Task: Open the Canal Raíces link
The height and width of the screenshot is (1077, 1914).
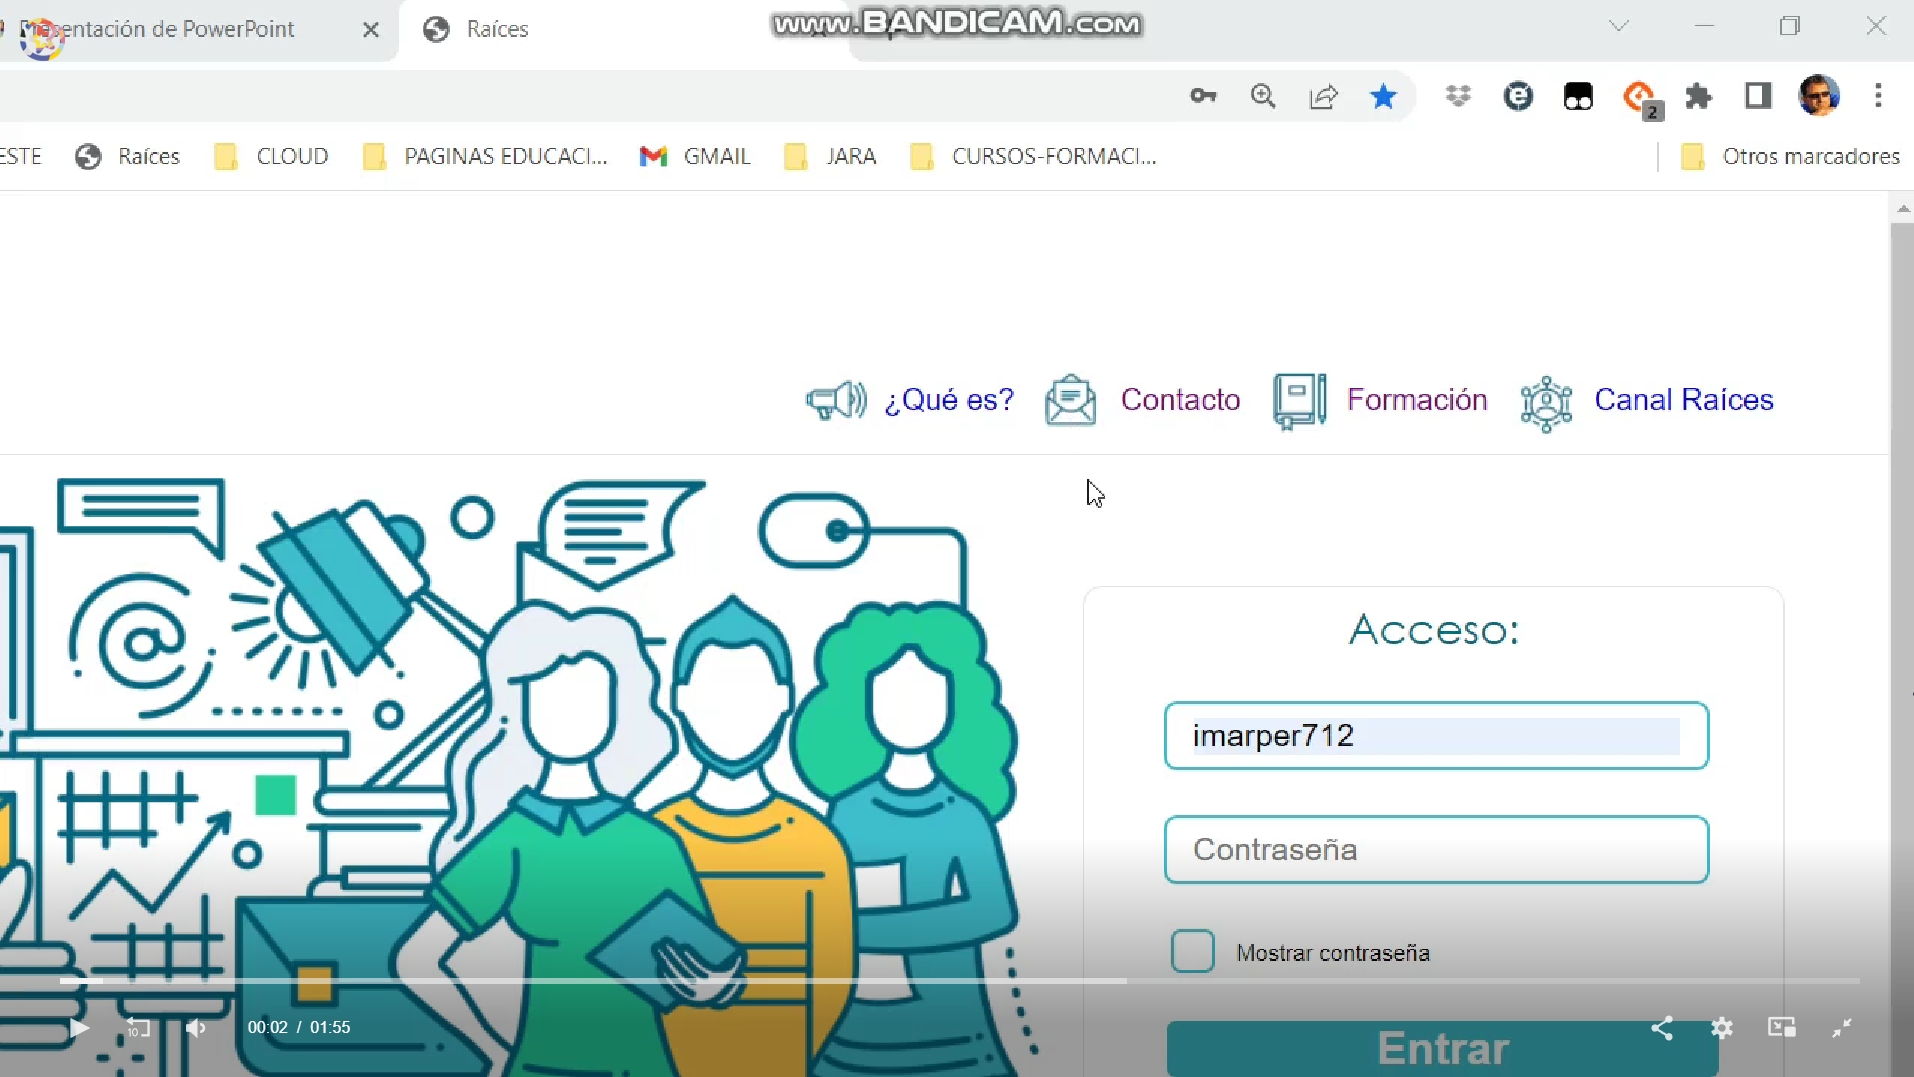Action: [x=1684, y=400]
